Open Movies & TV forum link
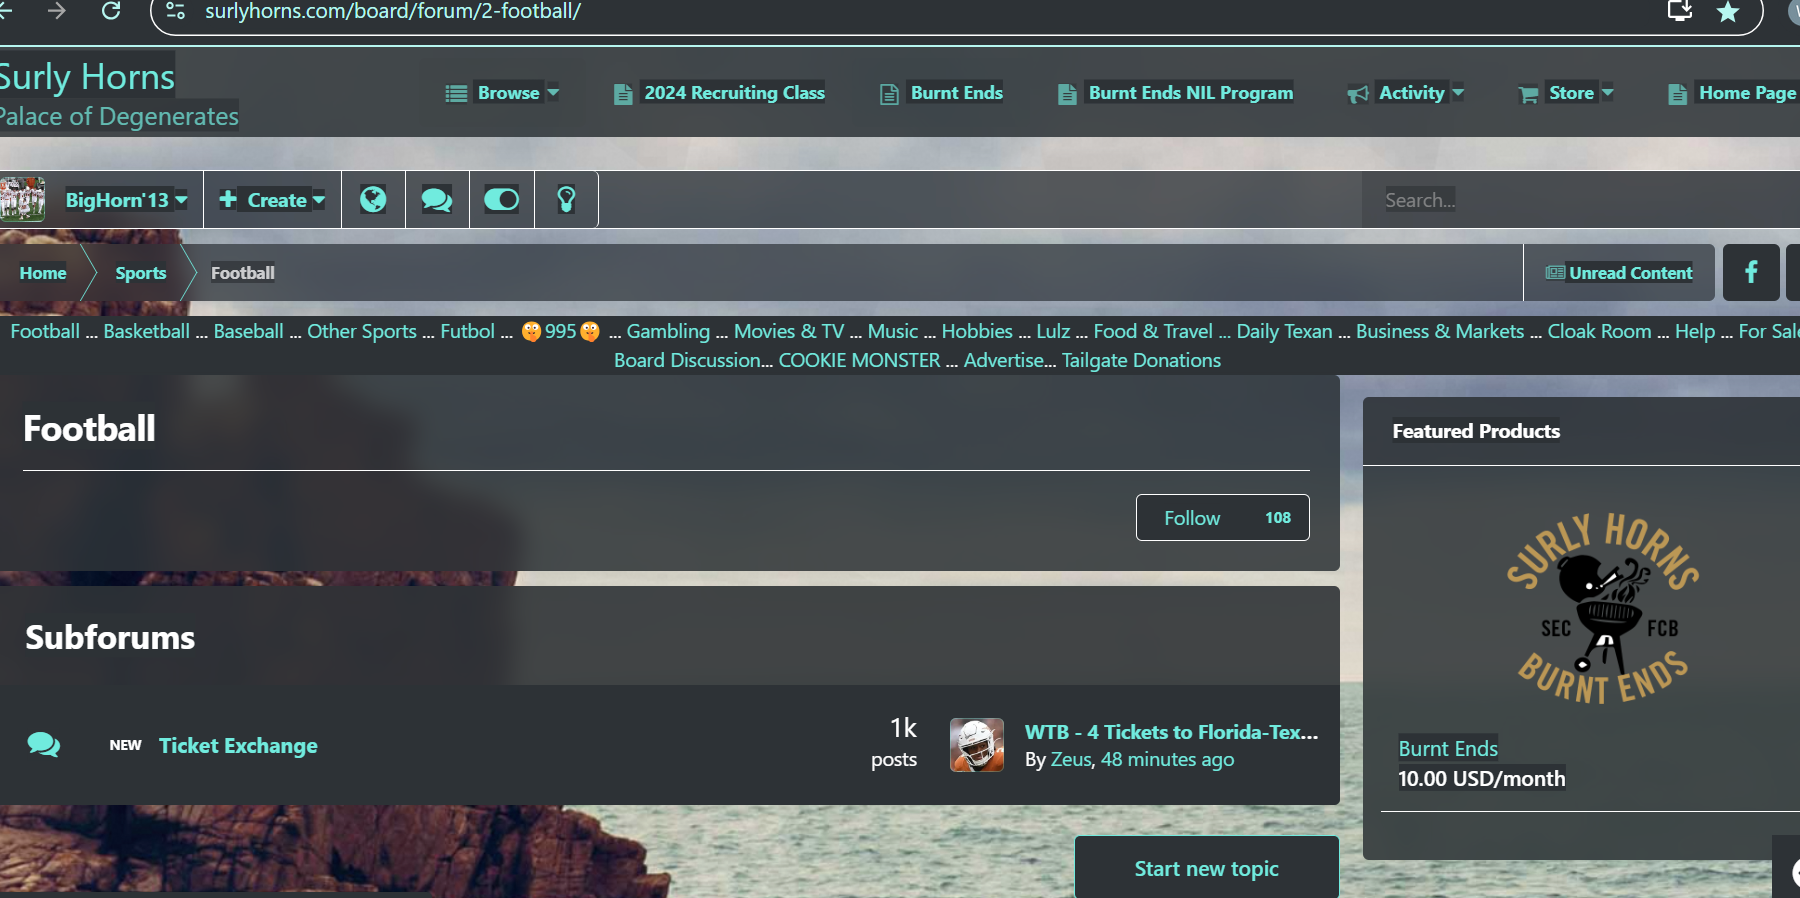This screenshot has width=1800, height=898. [x=789, y=331]
